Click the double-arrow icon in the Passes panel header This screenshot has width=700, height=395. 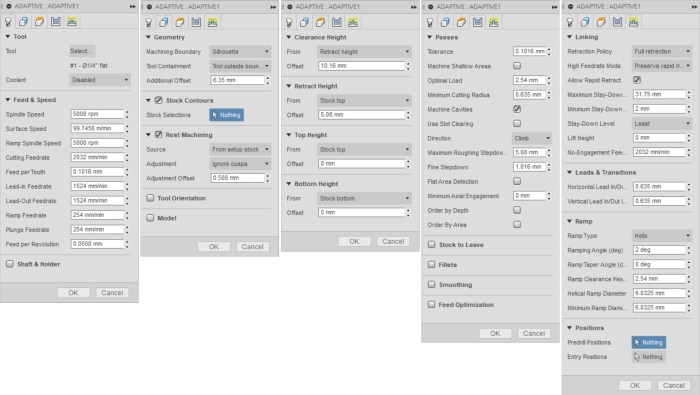click(554, 7)
